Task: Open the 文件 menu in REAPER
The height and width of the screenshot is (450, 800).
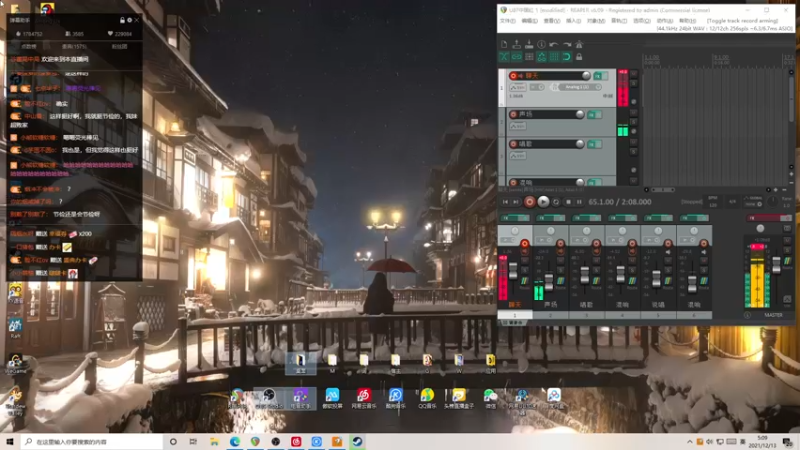Action: [508, 21]
